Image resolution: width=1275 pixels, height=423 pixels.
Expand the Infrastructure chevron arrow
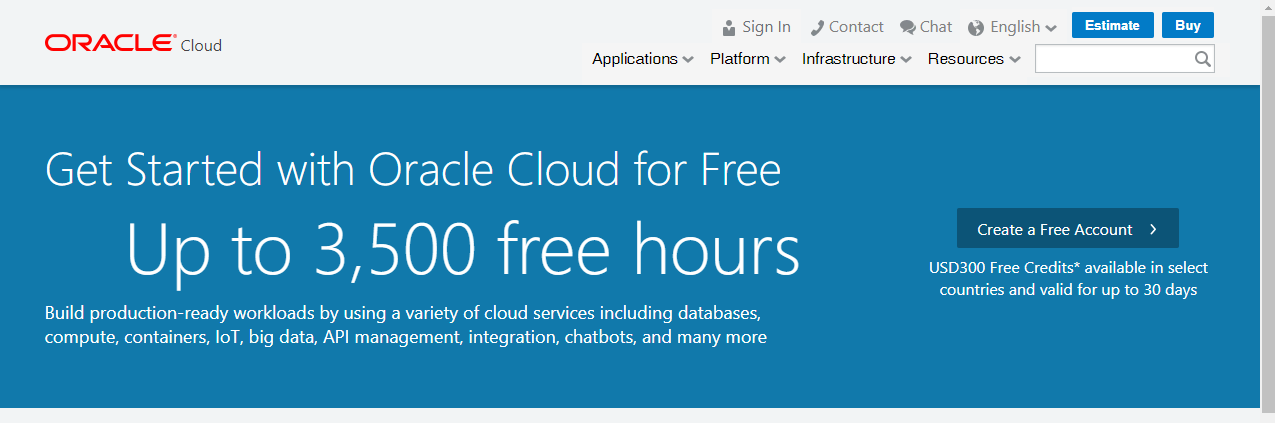click(x=906, y=60)
